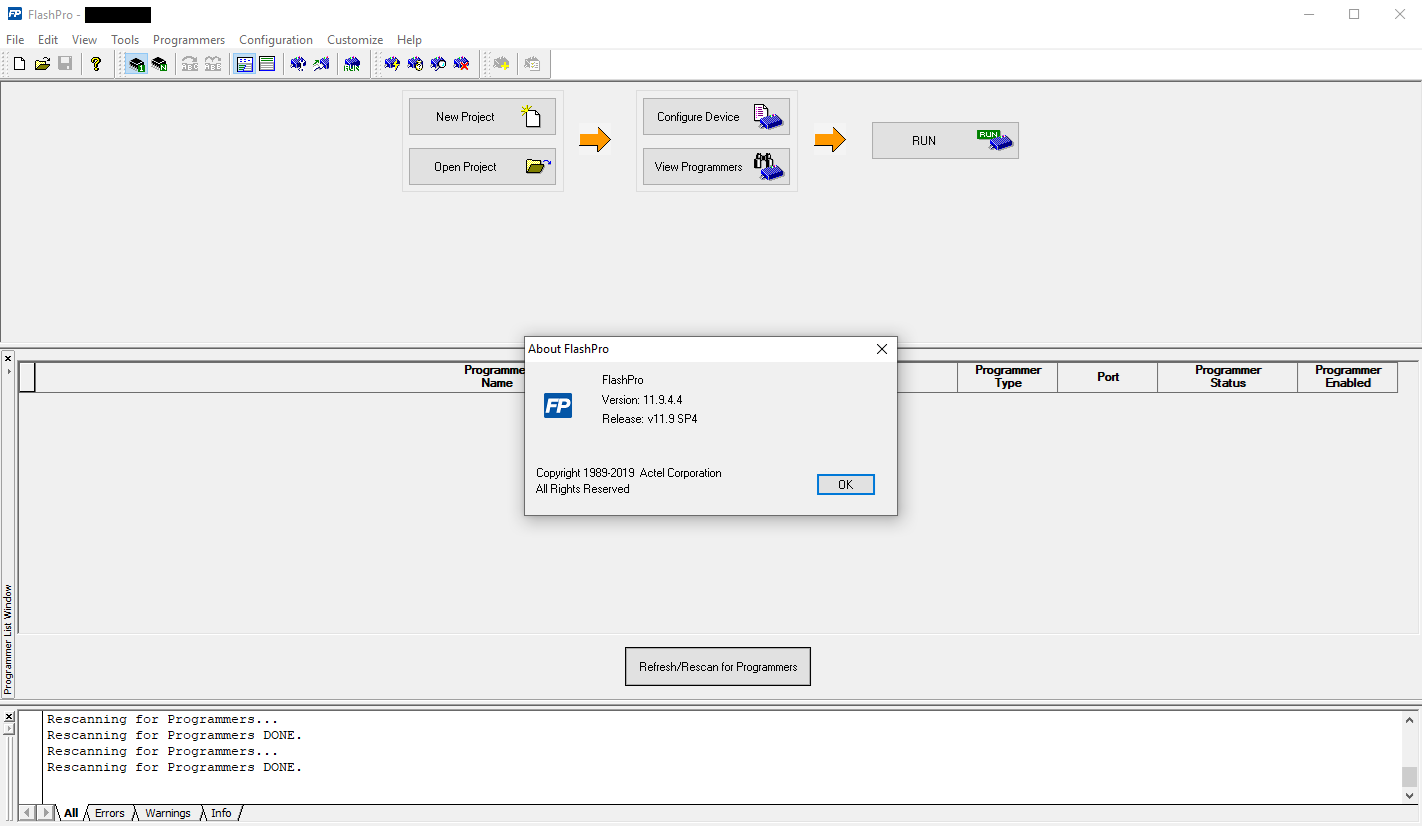Click the Open Project folder toolbar icon

(x=42, y=64)
